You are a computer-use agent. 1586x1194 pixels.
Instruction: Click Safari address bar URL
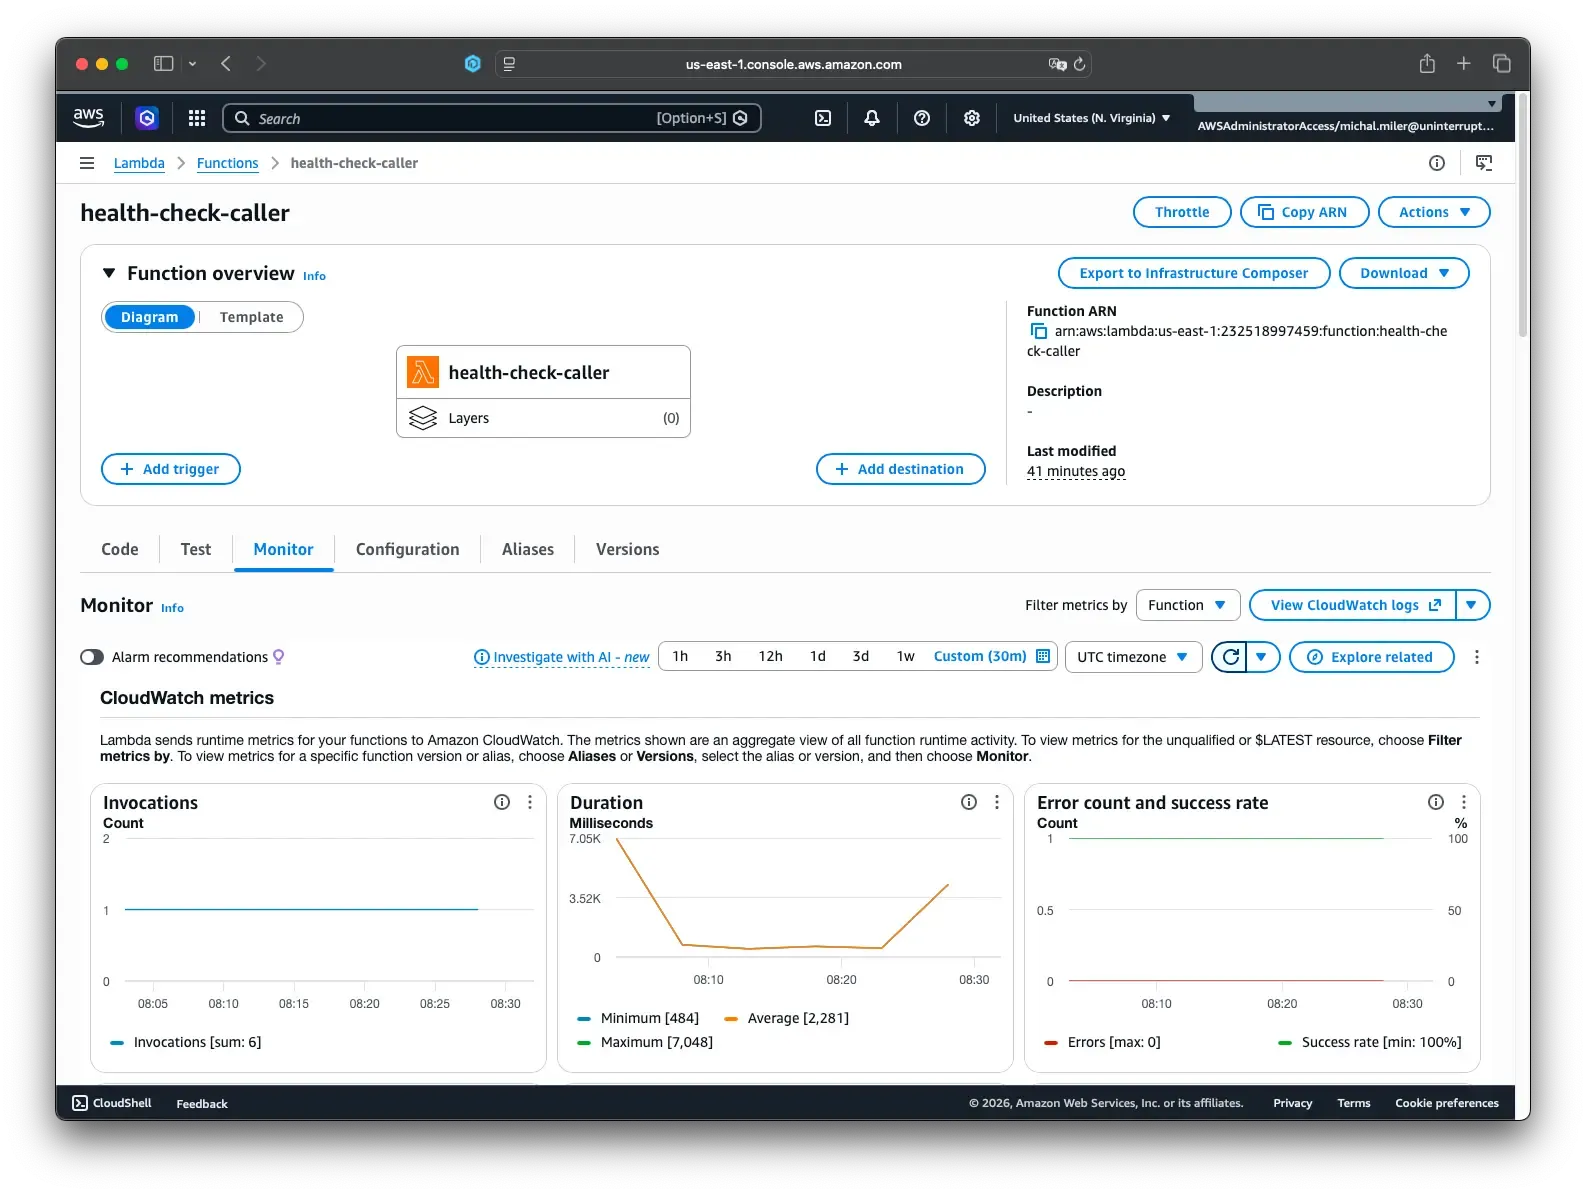click(x=793, y=64)
